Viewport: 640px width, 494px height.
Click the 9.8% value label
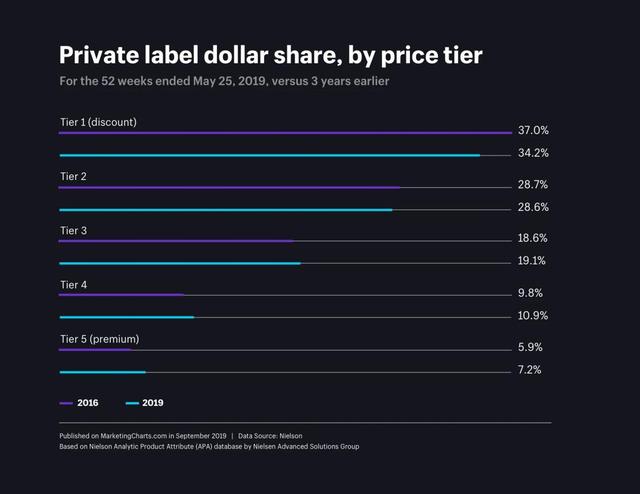[x=530, y=293]
